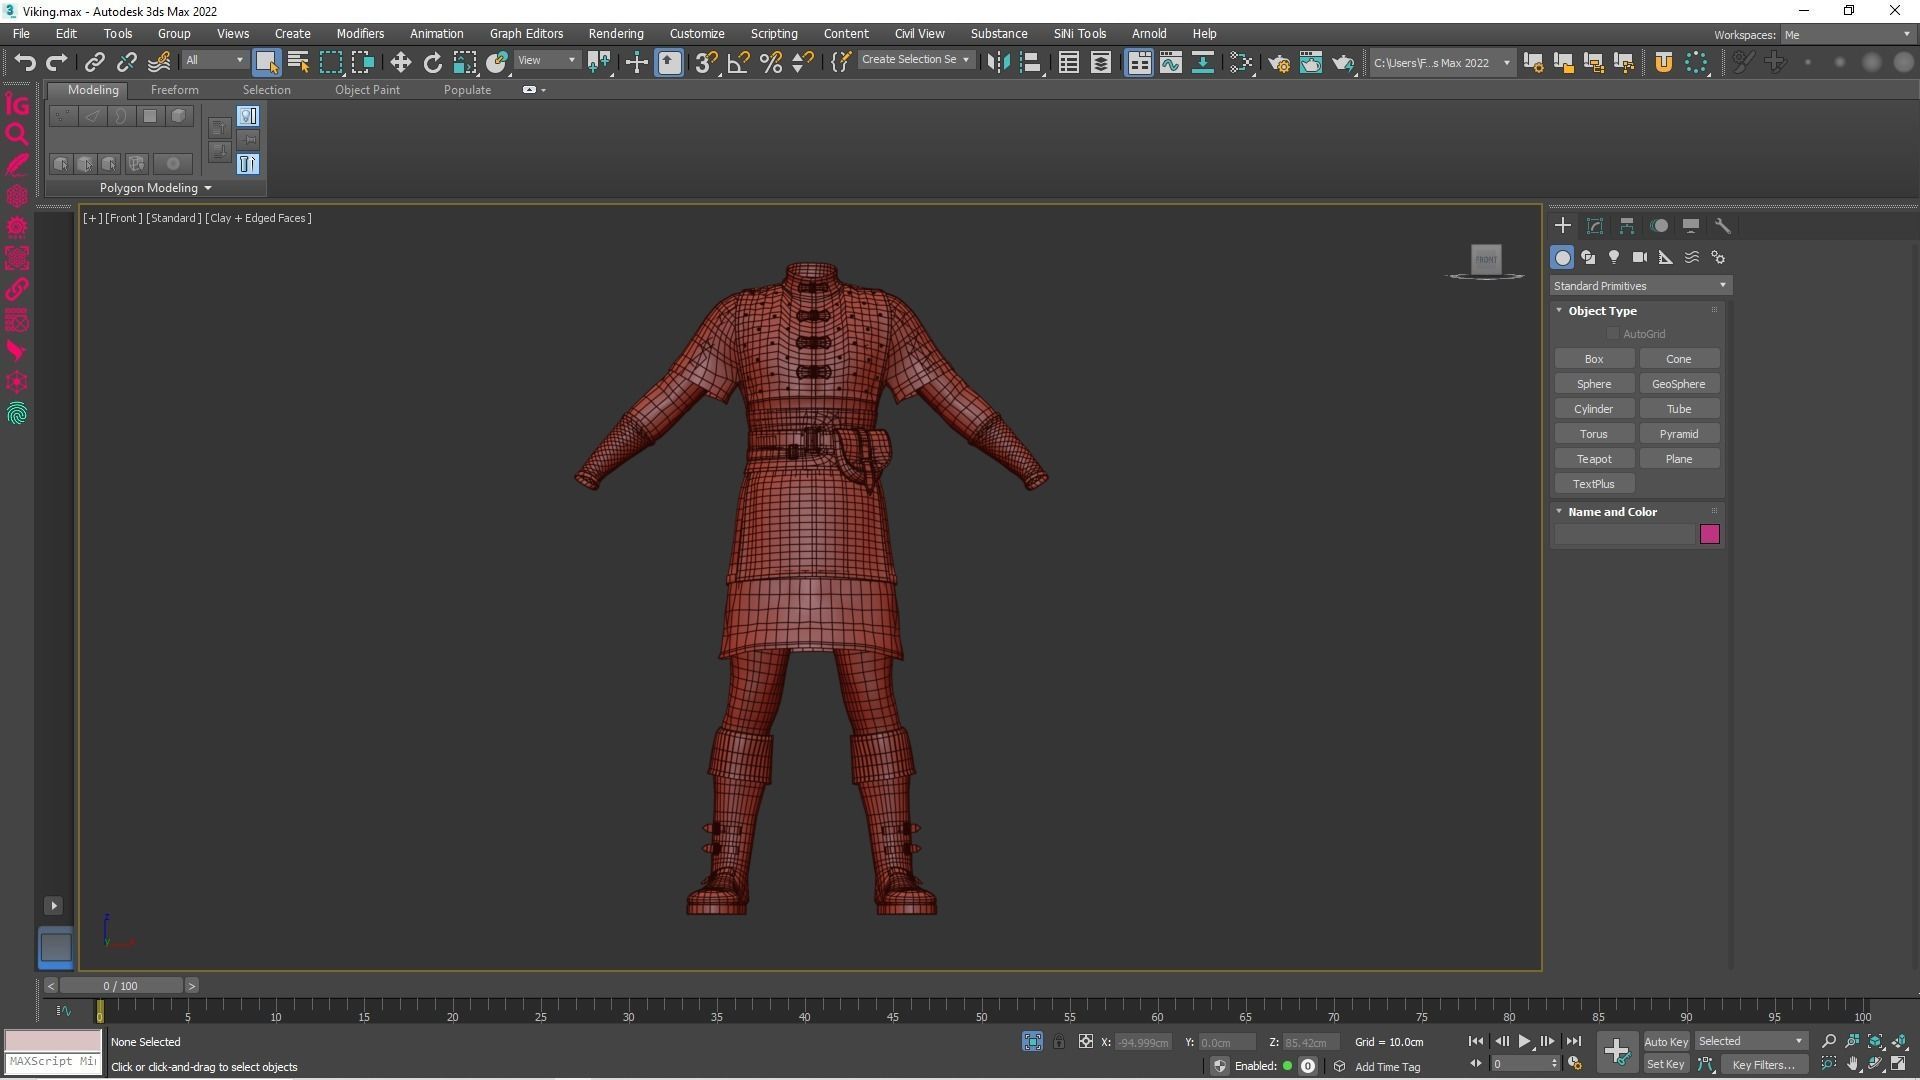Click the MAXScript Mini listener field
The width and height of the screenshot is (1920, 1080).
point(53,1062)
